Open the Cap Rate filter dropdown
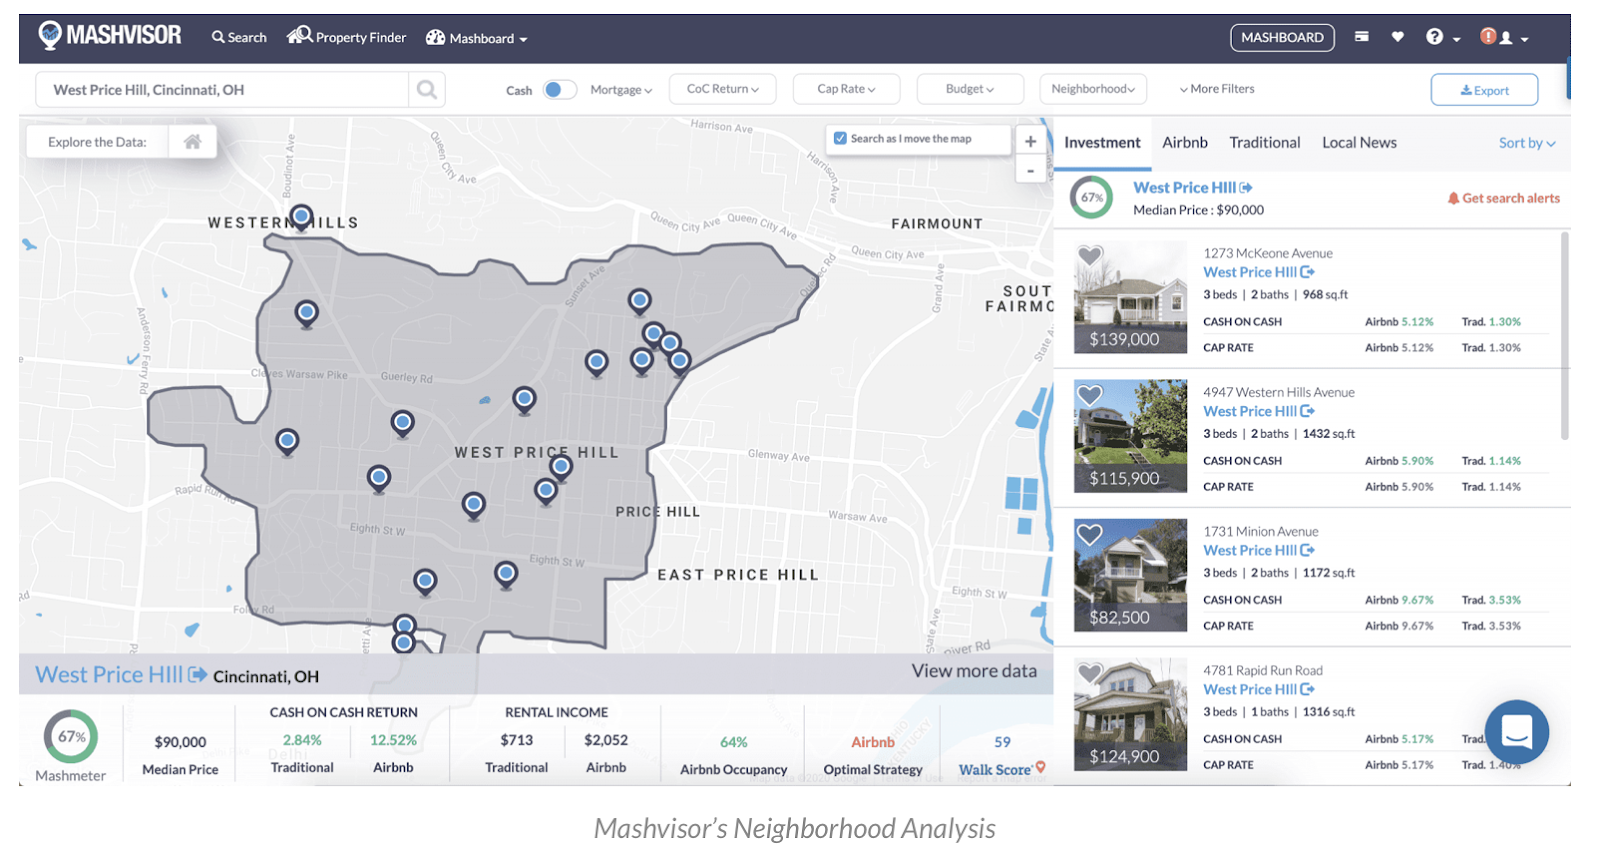 click(846, 89)
